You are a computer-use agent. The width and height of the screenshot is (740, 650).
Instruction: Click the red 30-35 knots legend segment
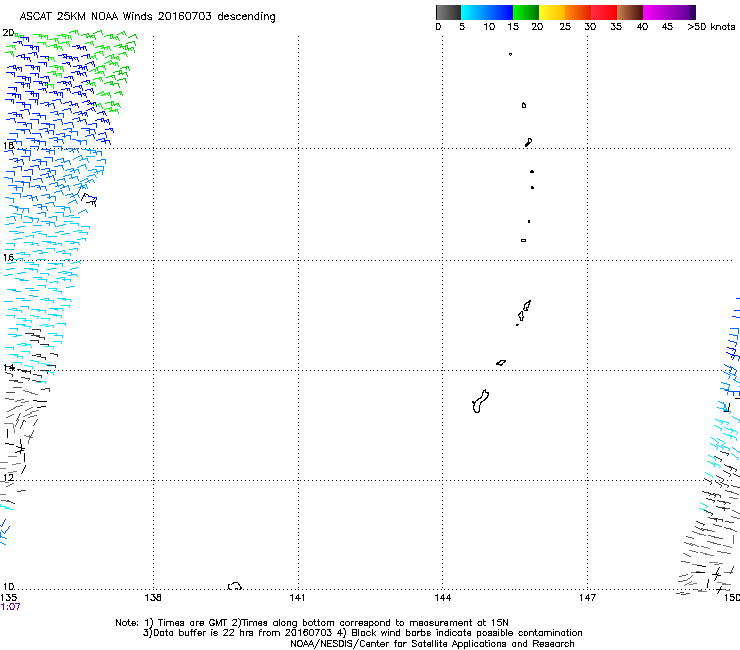pyautogui.click(x=604, y=12)
